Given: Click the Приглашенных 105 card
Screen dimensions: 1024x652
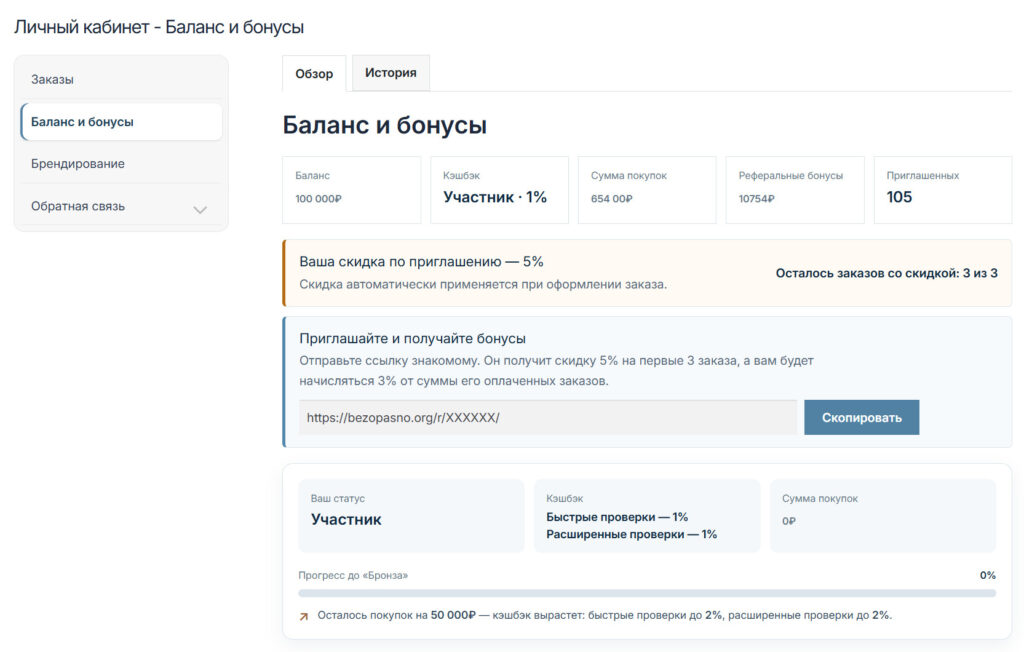Looking at the screenshot, I should pyautogui.click(x=943, y=189).
